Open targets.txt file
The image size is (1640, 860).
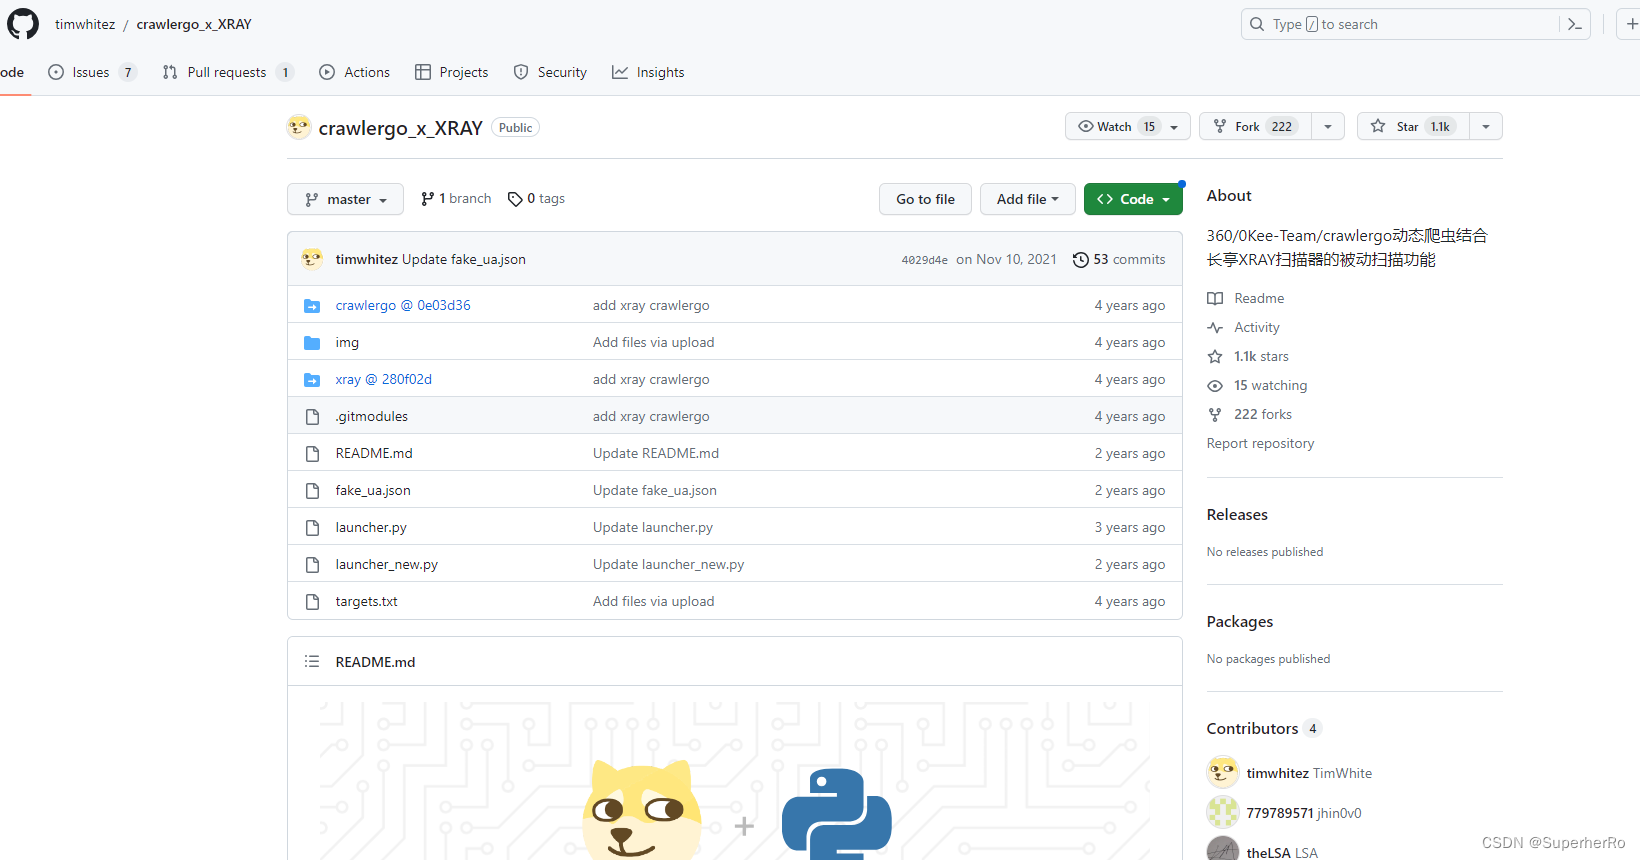(x=367, y=601)
